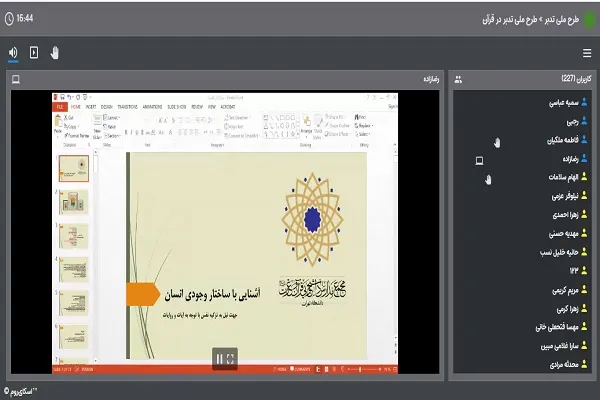Click the green room status indicator
600x400 pixels.
pos(589,20)
